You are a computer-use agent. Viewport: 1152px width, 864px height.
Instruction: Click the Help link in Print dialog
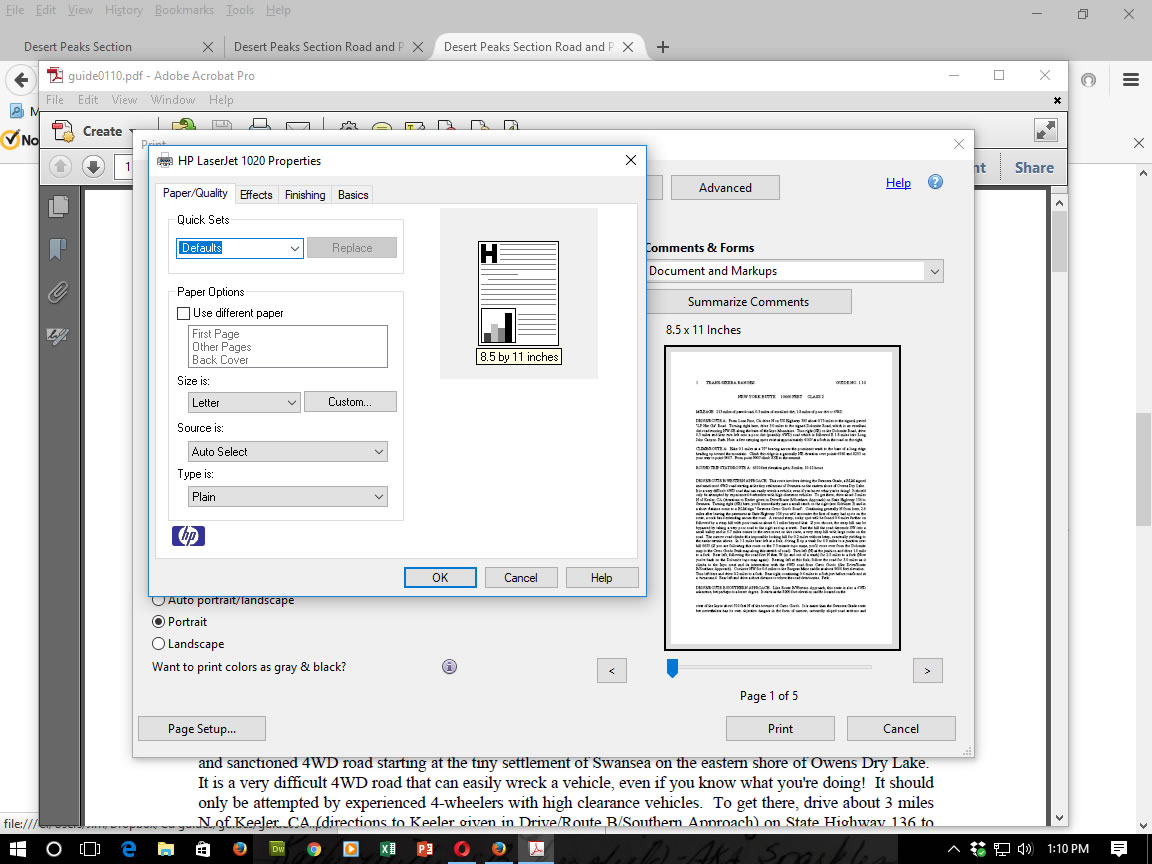[x=898, y=183]
